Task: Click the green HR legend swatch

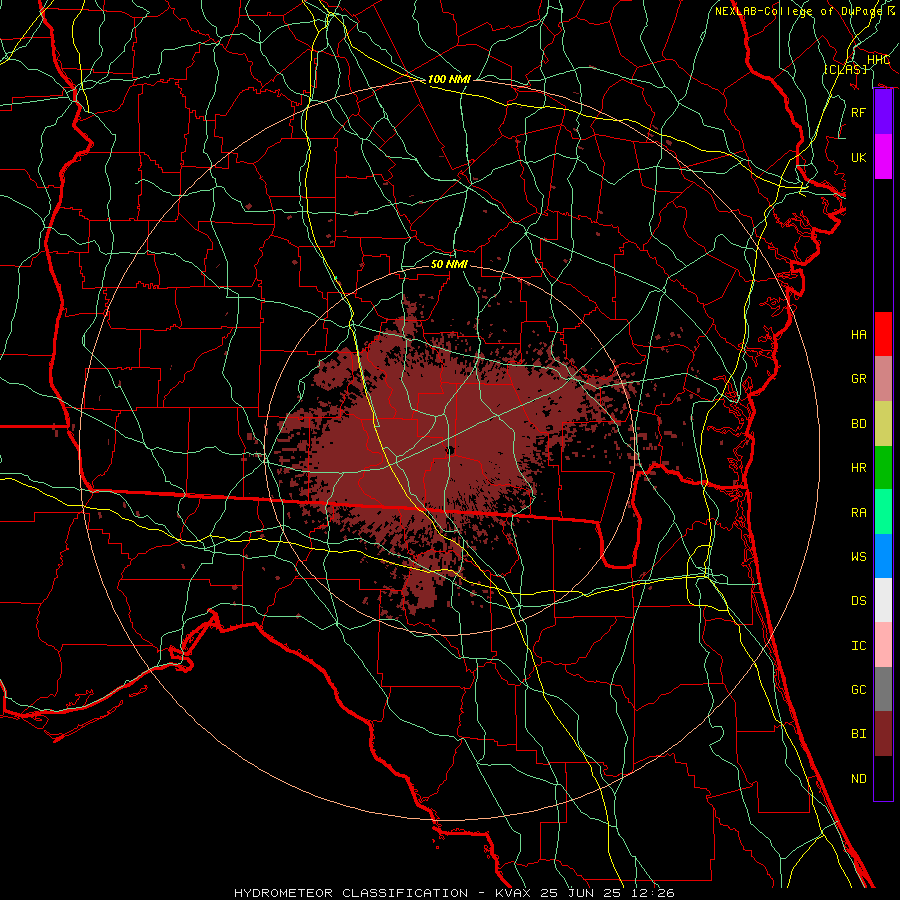Action: pyautogui.click(x=883, y=468)
